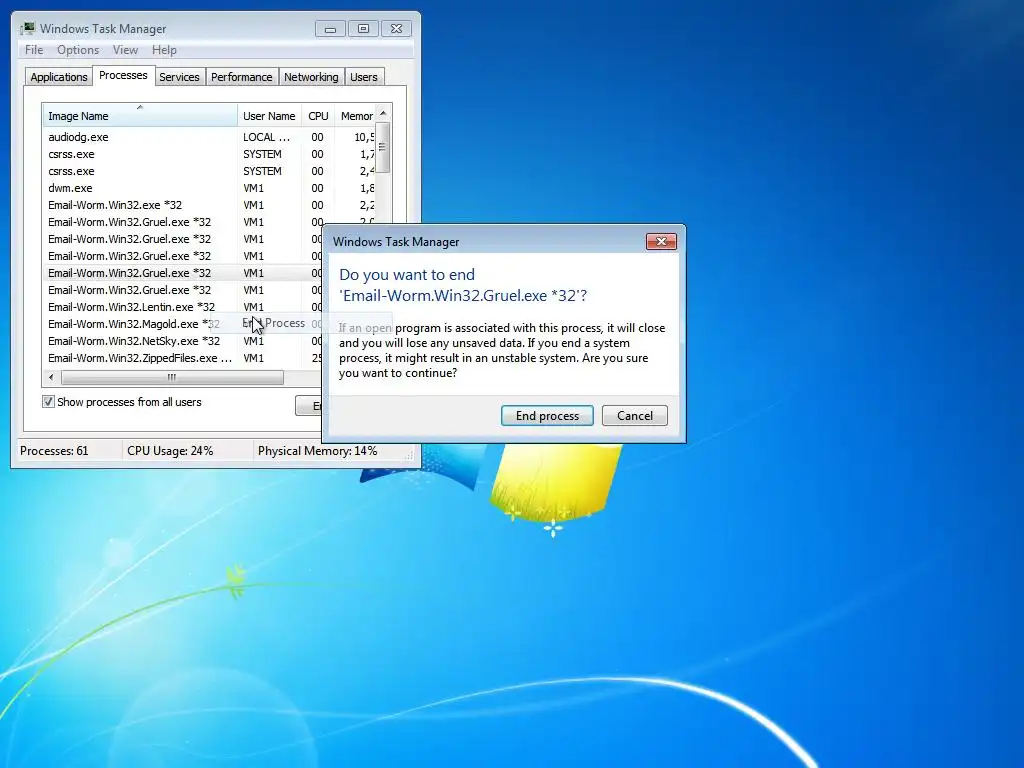Select Email-Worm.Win32.NetSky.exe *32 process
Screen dimensions: 1024x768
[x=183, y=341]
